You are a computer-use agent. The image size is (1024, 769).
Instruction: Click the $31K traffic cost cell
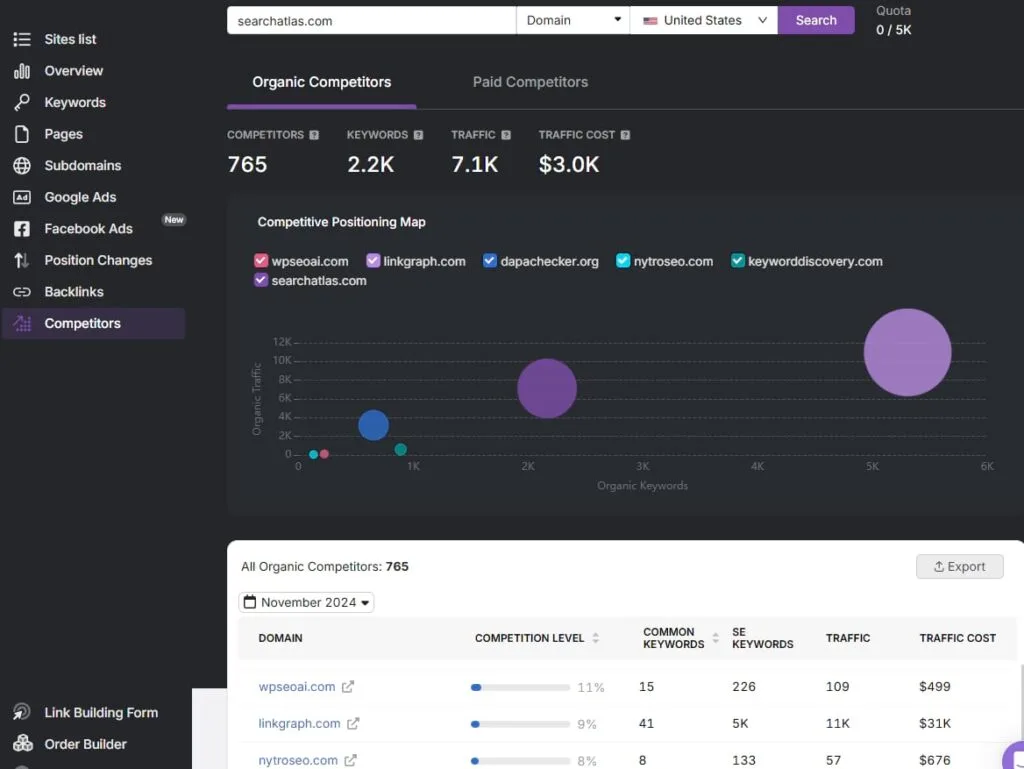[x=935, y=723]
